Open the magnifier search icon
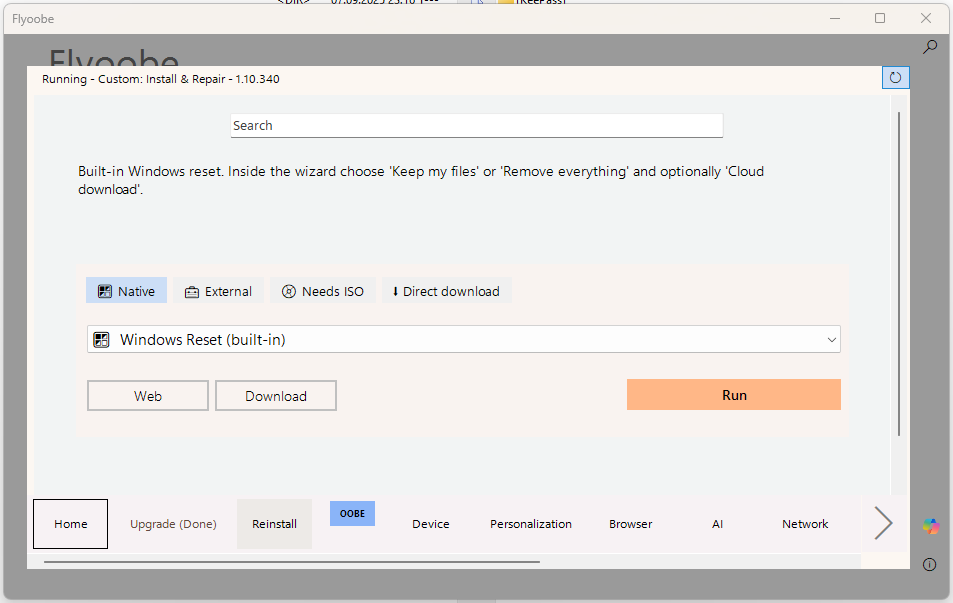This screenshot has height=603, width=953. 930,47
